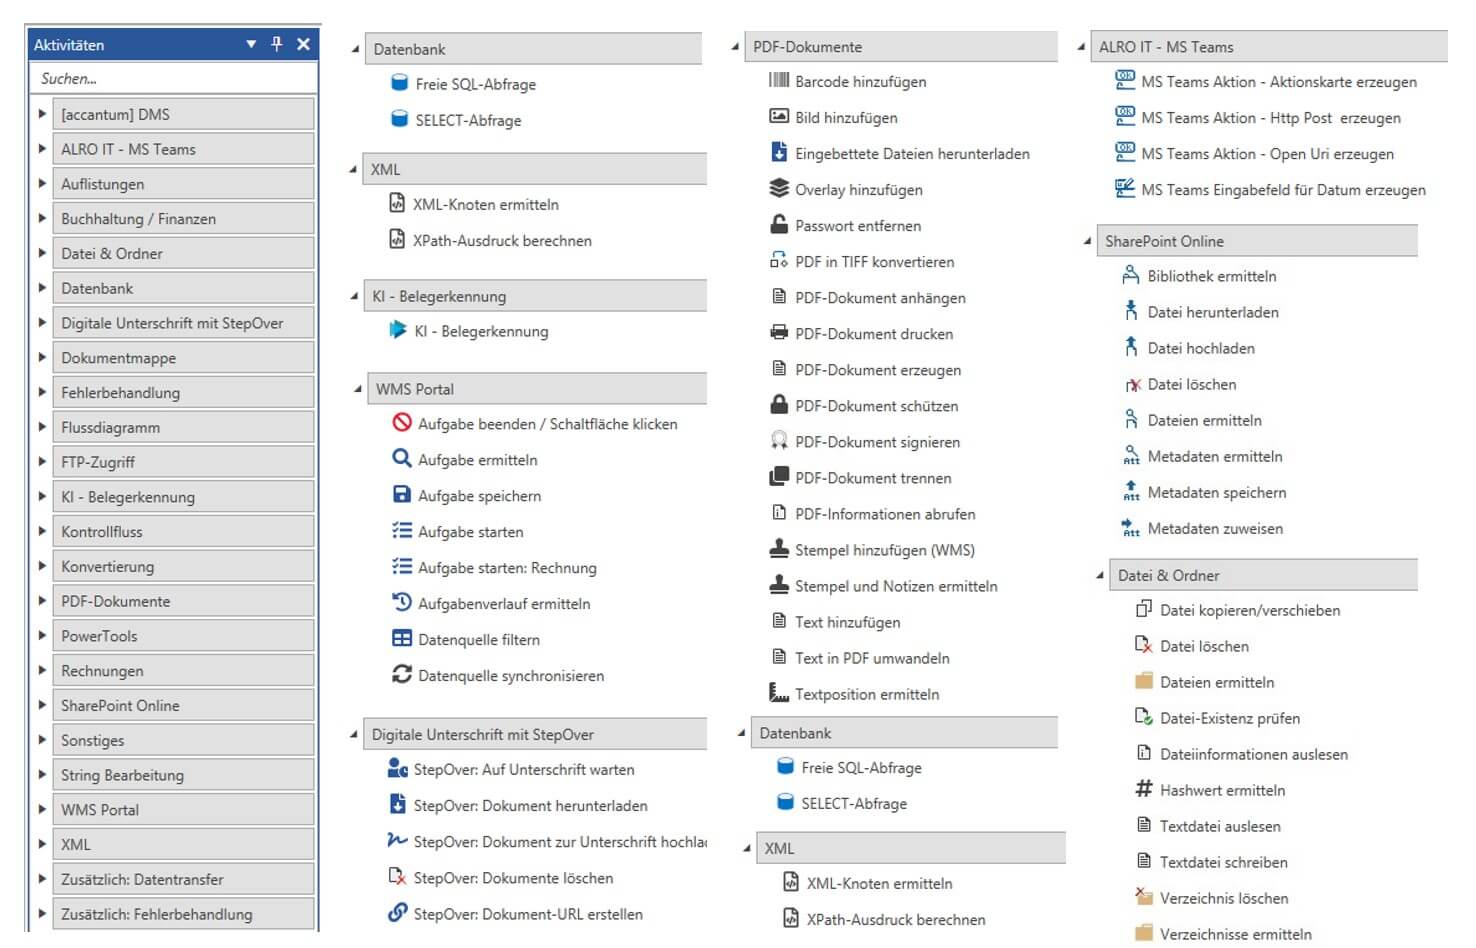The height and width of the screenshot is (948, 1476).
Task: Click the Datenquelle synchronisieren refresh icon
Action: pyautogui.click(x=402, y=675)
